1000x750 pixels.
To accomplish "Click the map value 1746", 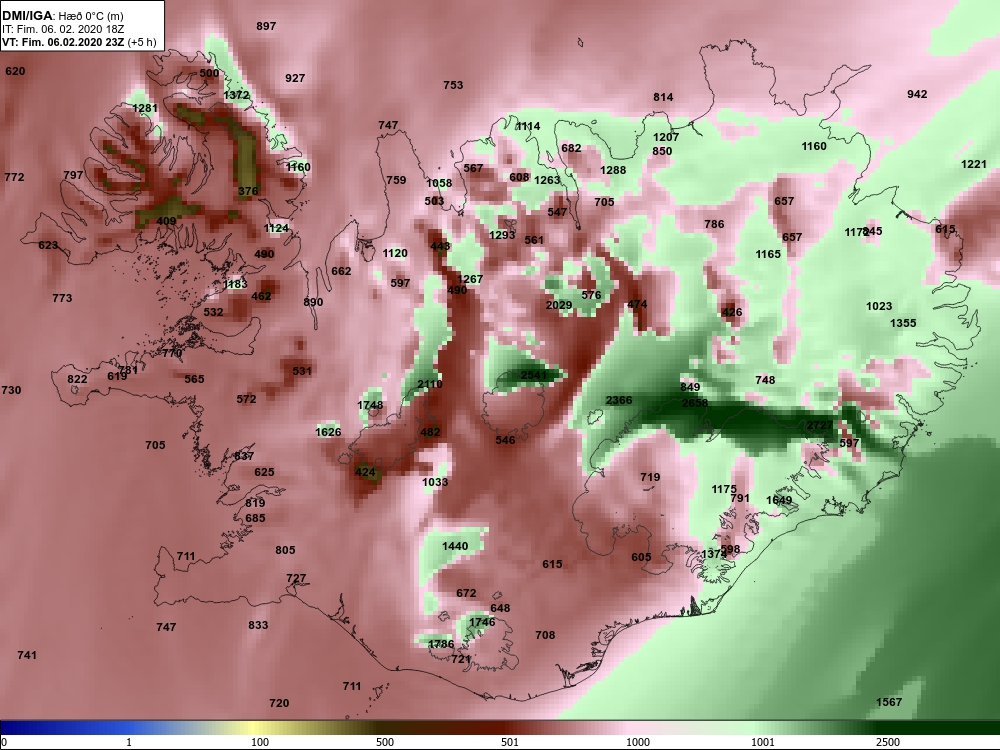I will coord(482,622).
